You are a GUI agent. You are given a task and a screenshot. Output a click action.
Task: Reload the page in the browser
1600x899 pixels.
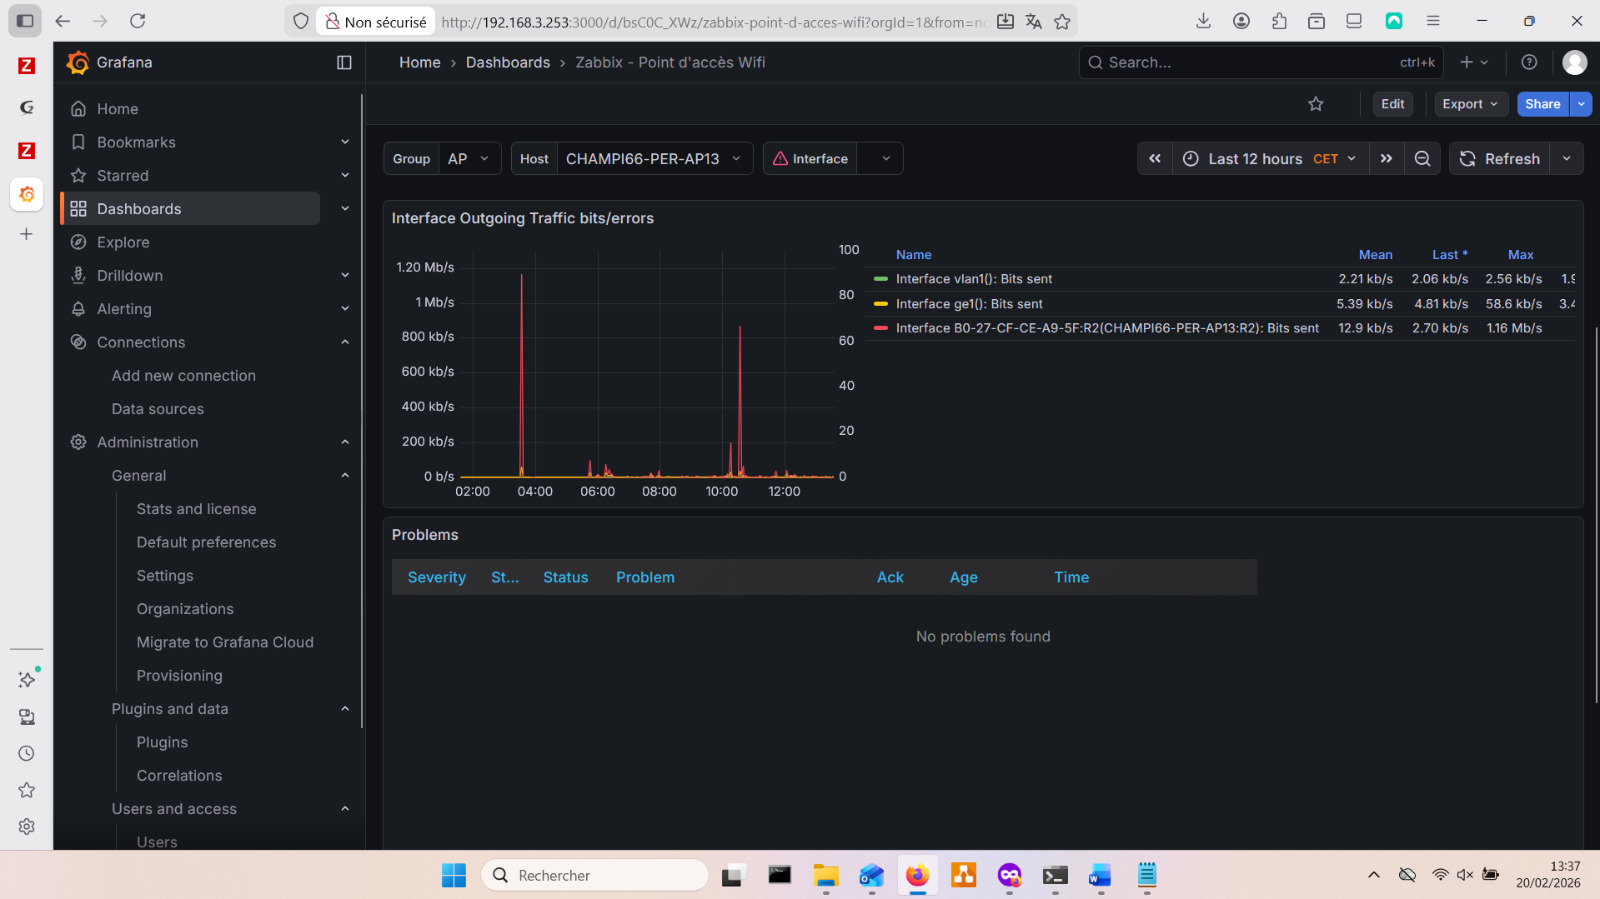point(138,21)
